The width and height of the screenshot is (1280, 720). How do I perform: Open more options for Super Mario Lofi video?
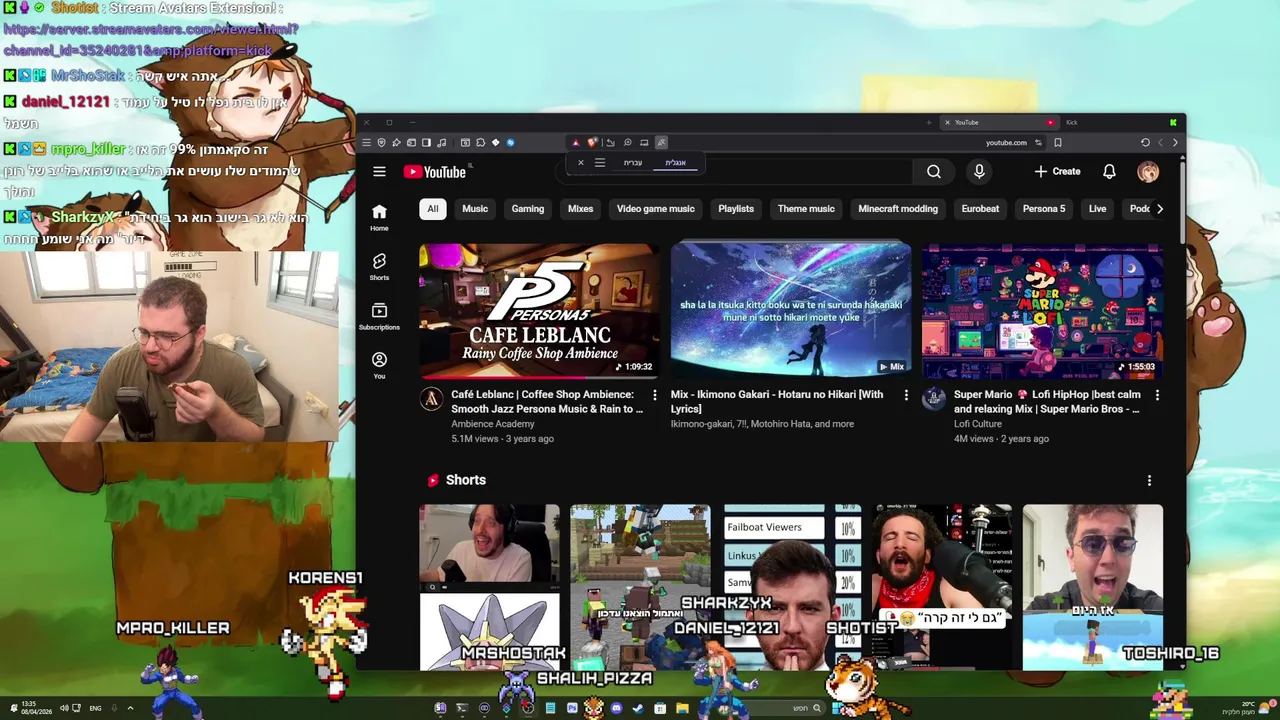tap(1157, 396)
